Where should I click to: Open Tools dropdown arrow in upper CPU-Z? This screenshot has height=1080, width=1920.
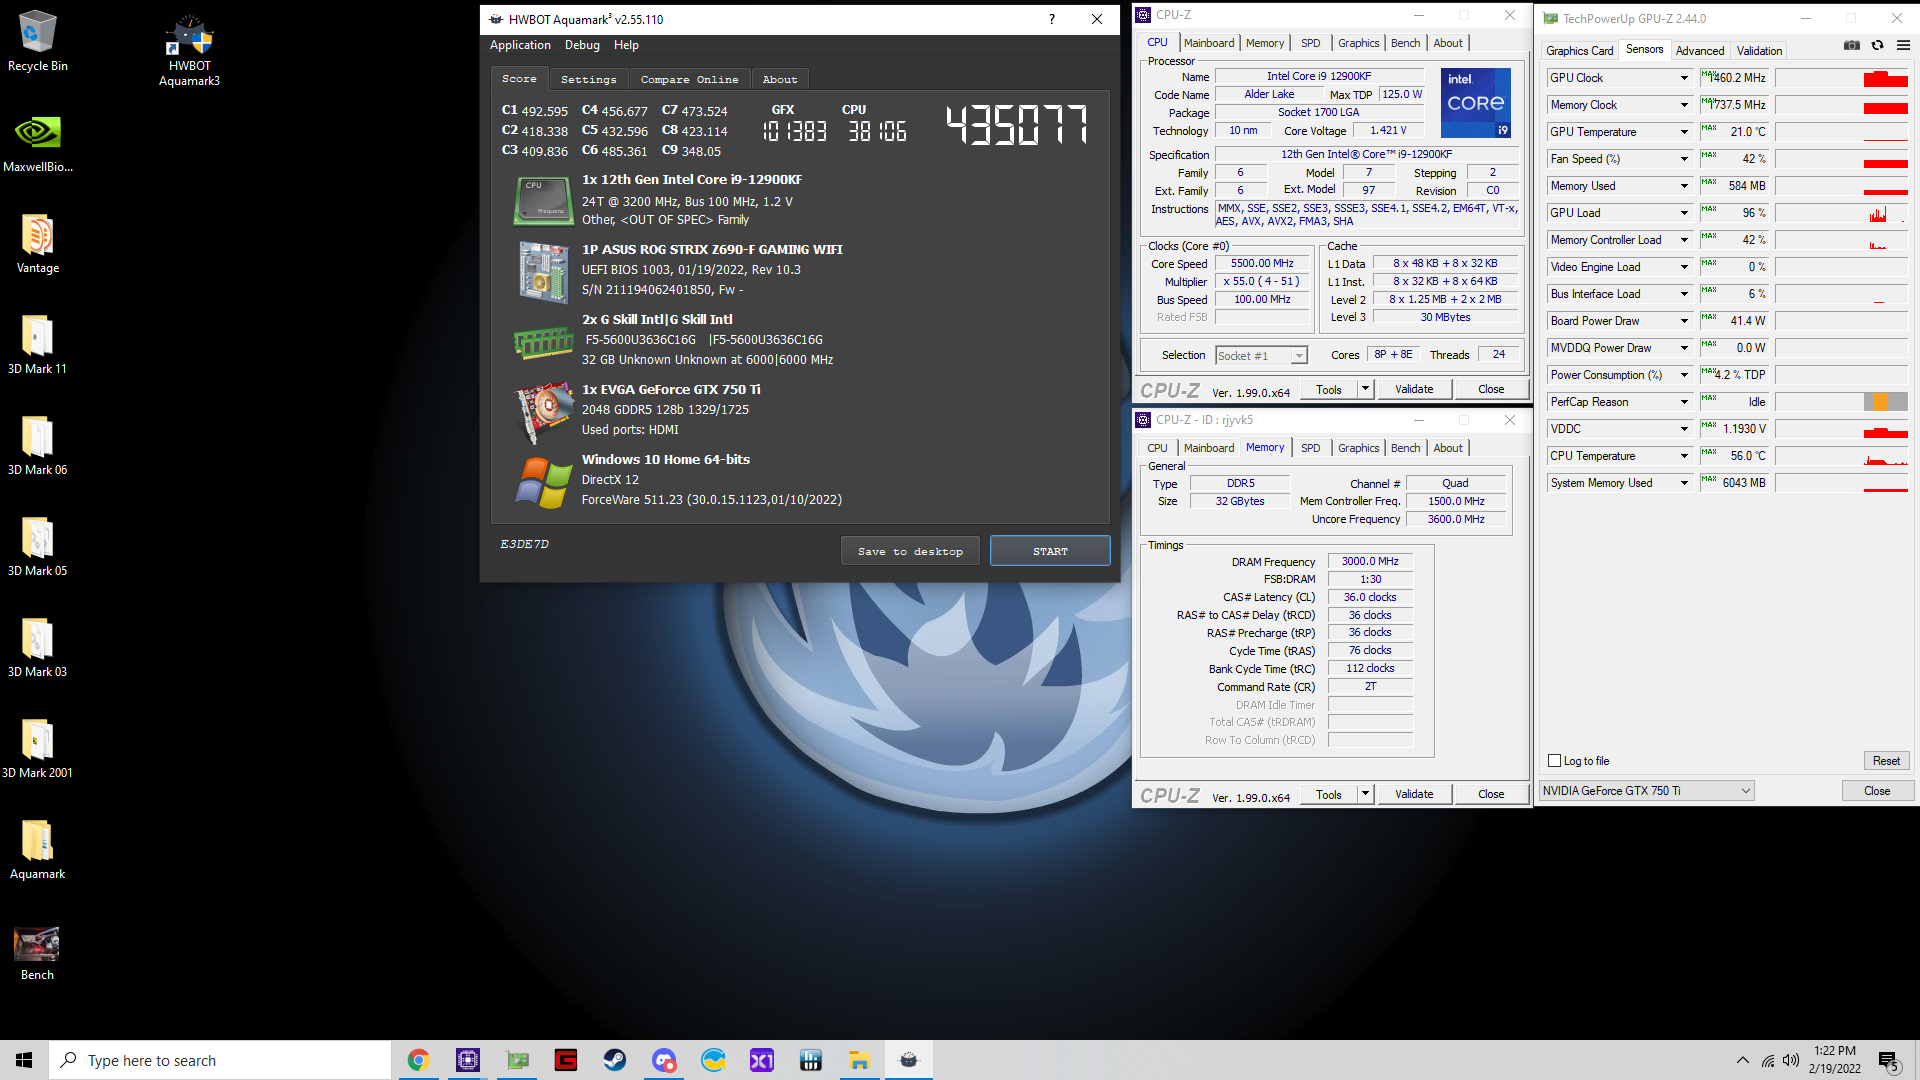pyautogui.click(x=1366, y=390)
